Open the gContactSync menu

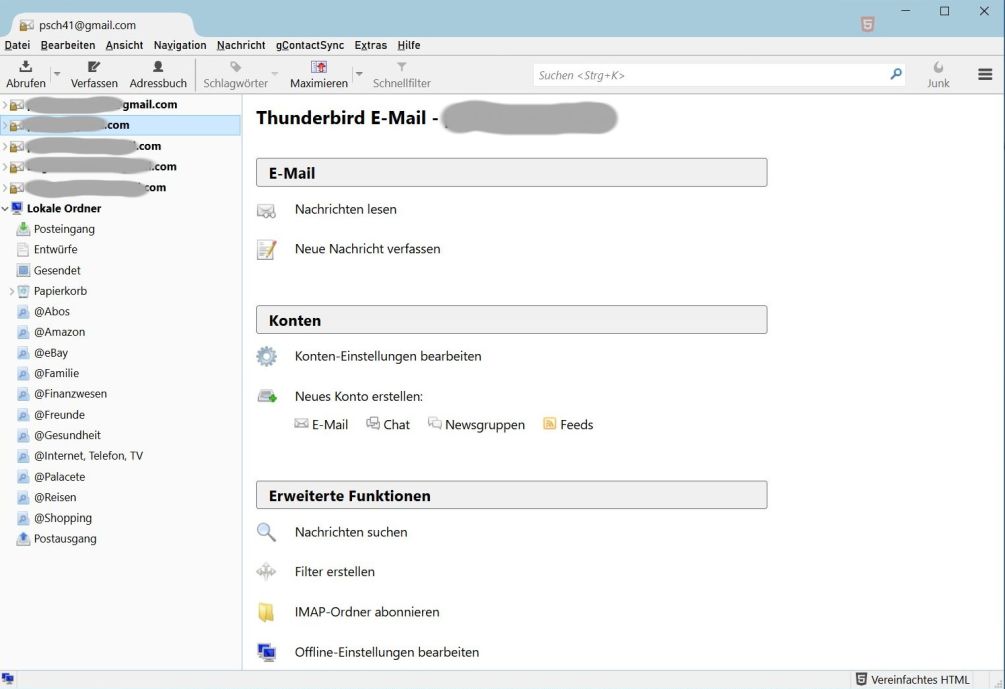(310, 46)
